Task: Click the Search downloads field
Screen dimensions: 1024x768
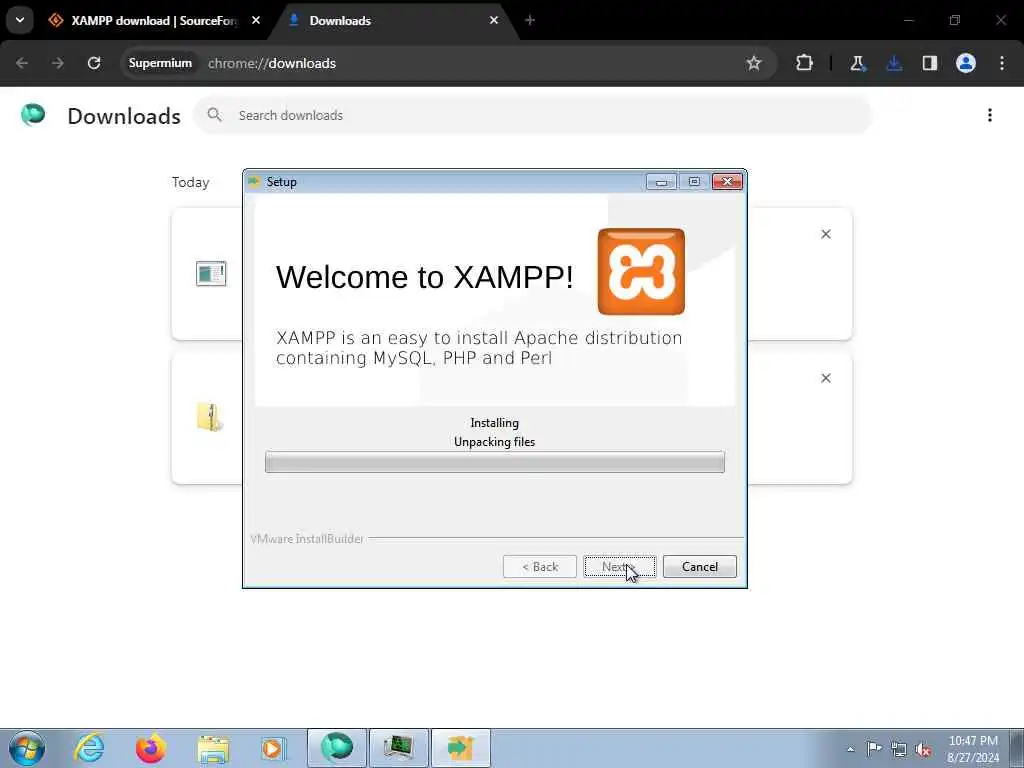Action: point(532,115)
